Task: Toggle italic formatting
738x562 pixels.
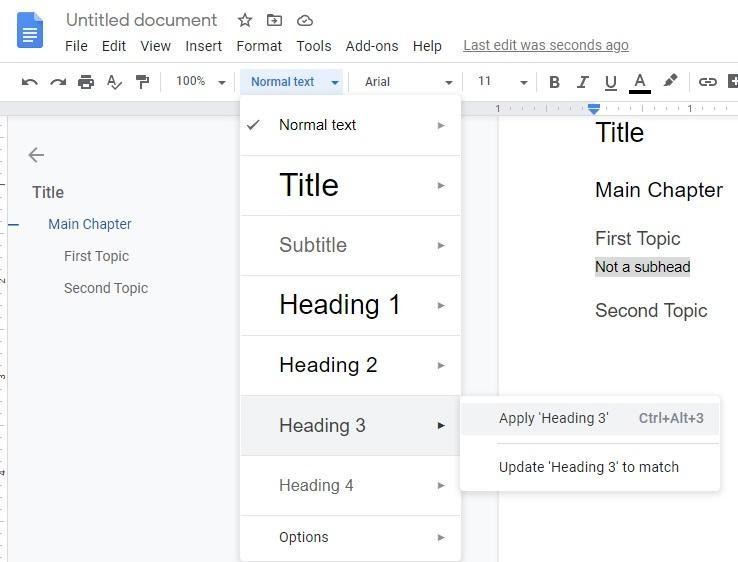Action: tap(582, 82)
